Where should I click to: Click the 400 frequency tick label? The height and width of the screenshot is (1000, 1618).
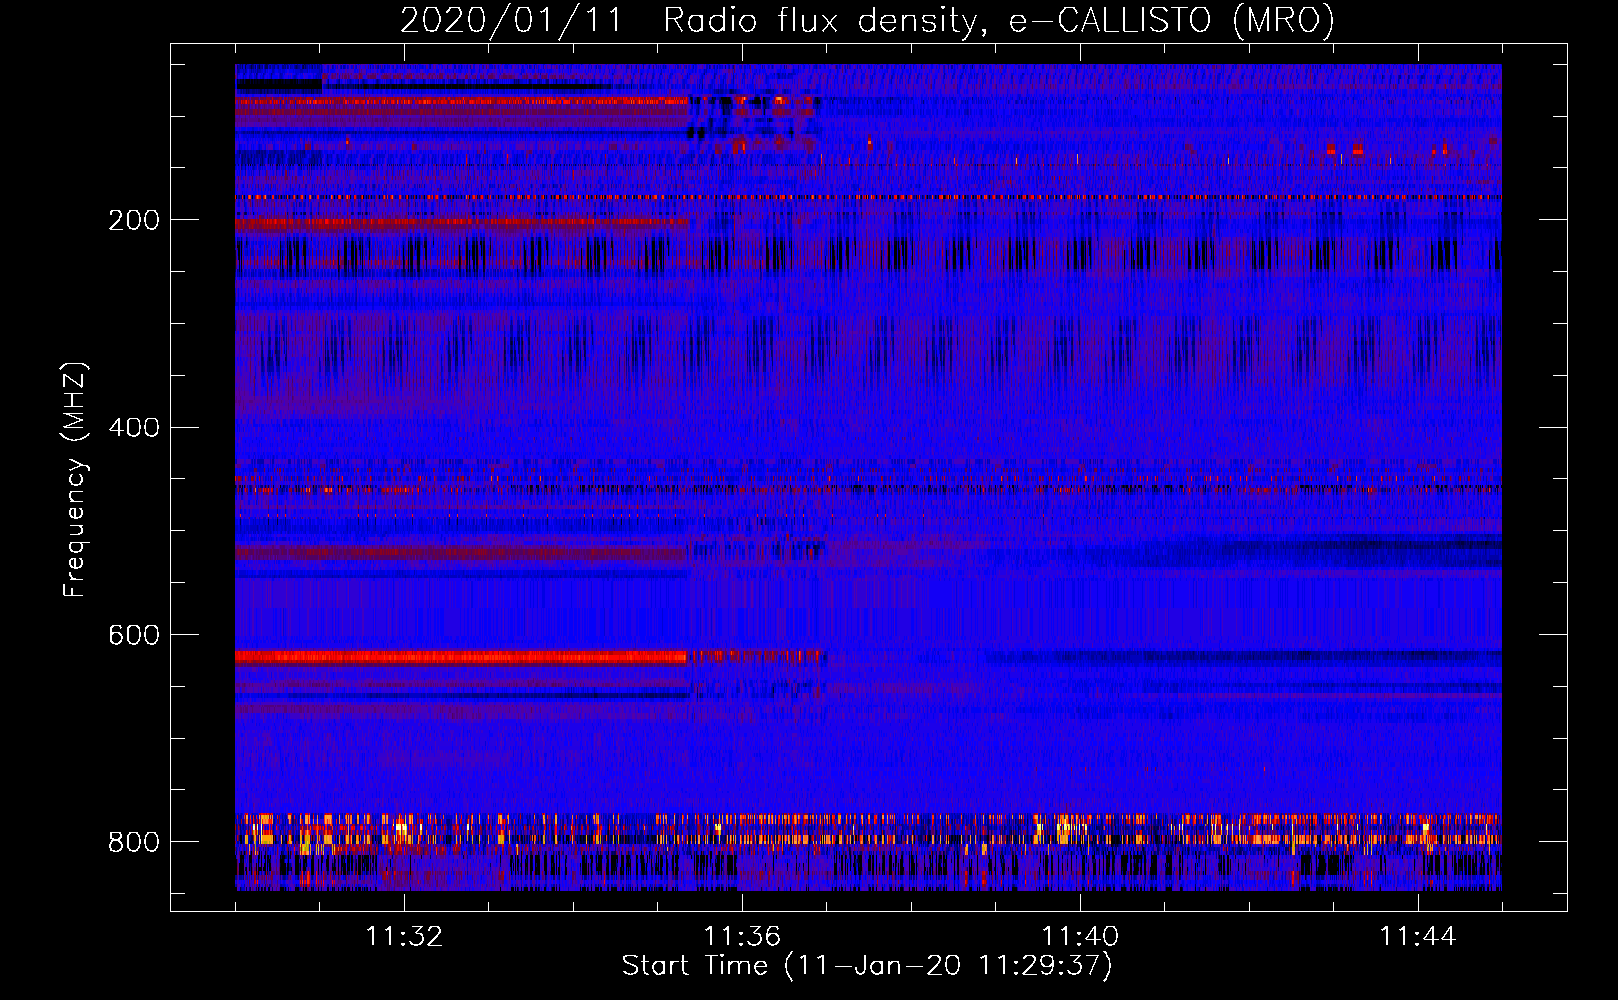point(133,428)
